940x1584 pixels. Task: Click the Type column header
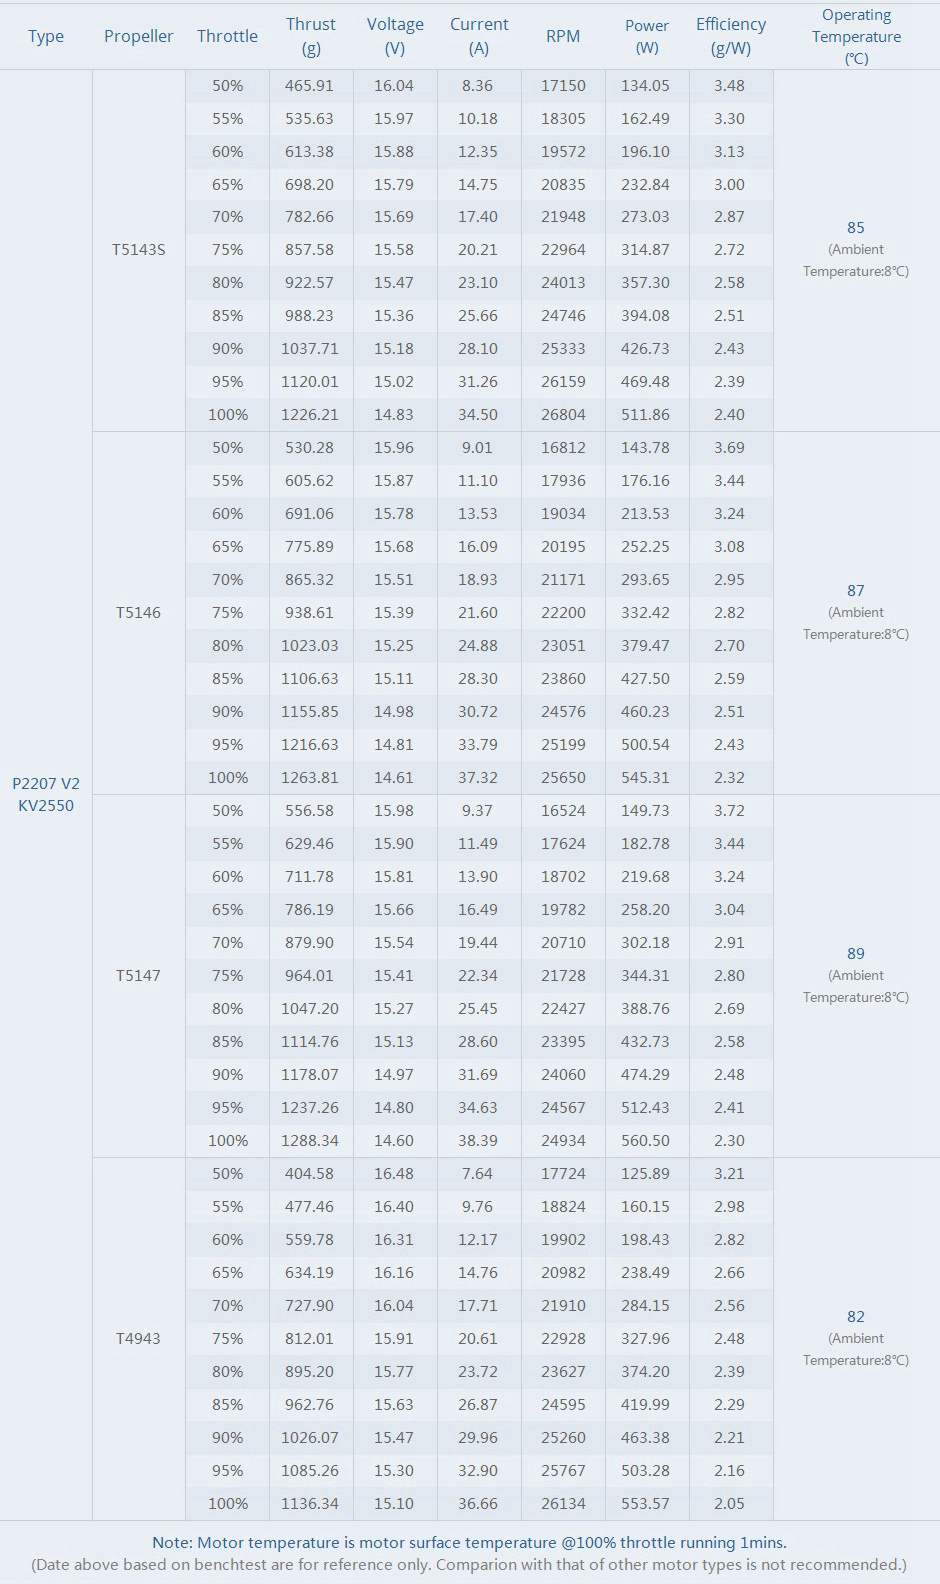point(46,36)
